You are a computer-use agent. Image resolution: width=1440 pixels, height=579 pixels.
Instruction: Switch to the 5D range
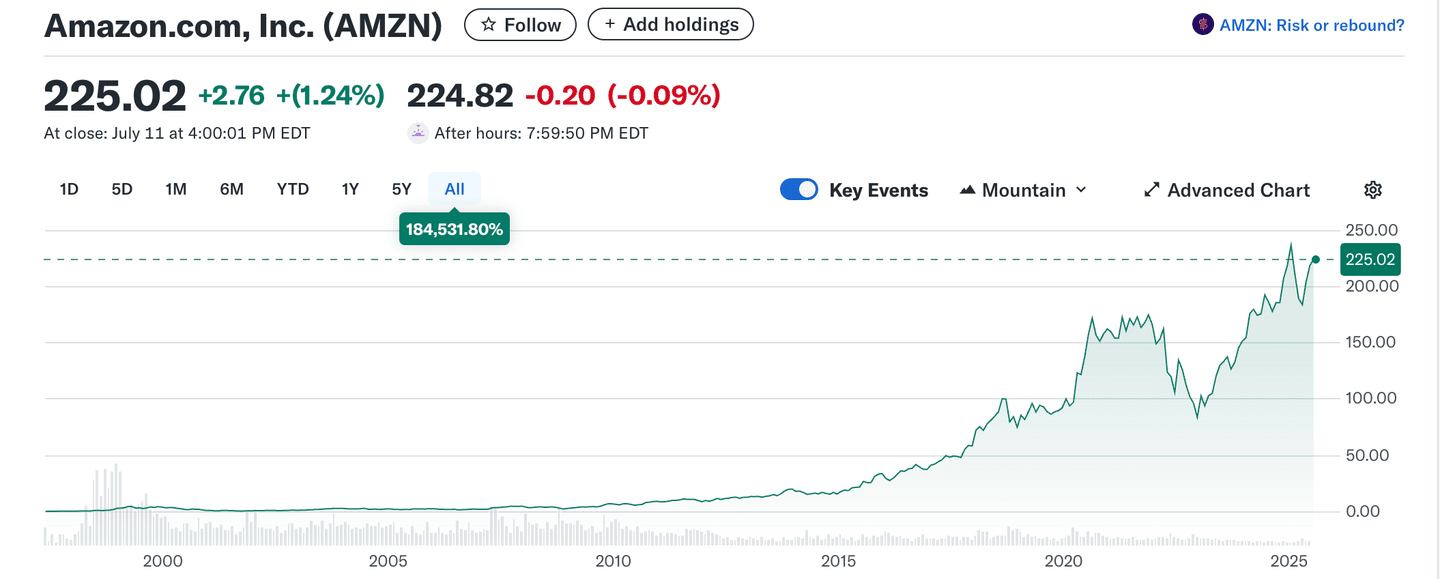click(x=122, y=189)
